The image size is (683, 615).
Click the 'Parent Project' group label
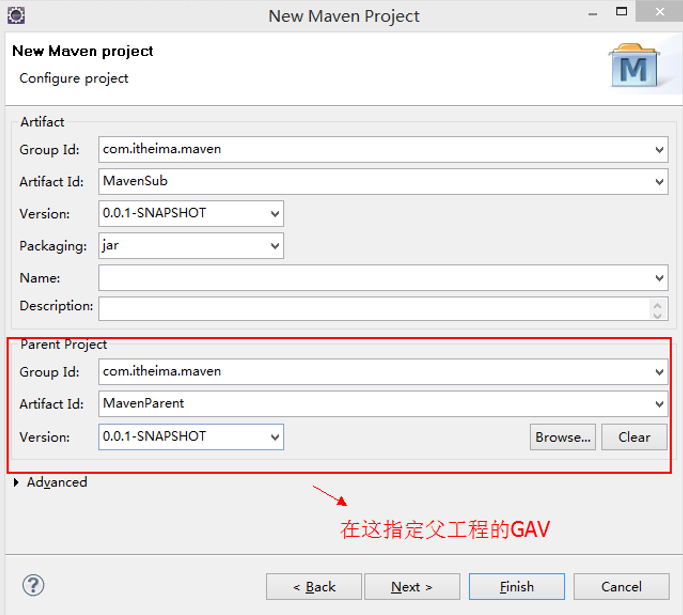tap(64, 345)
